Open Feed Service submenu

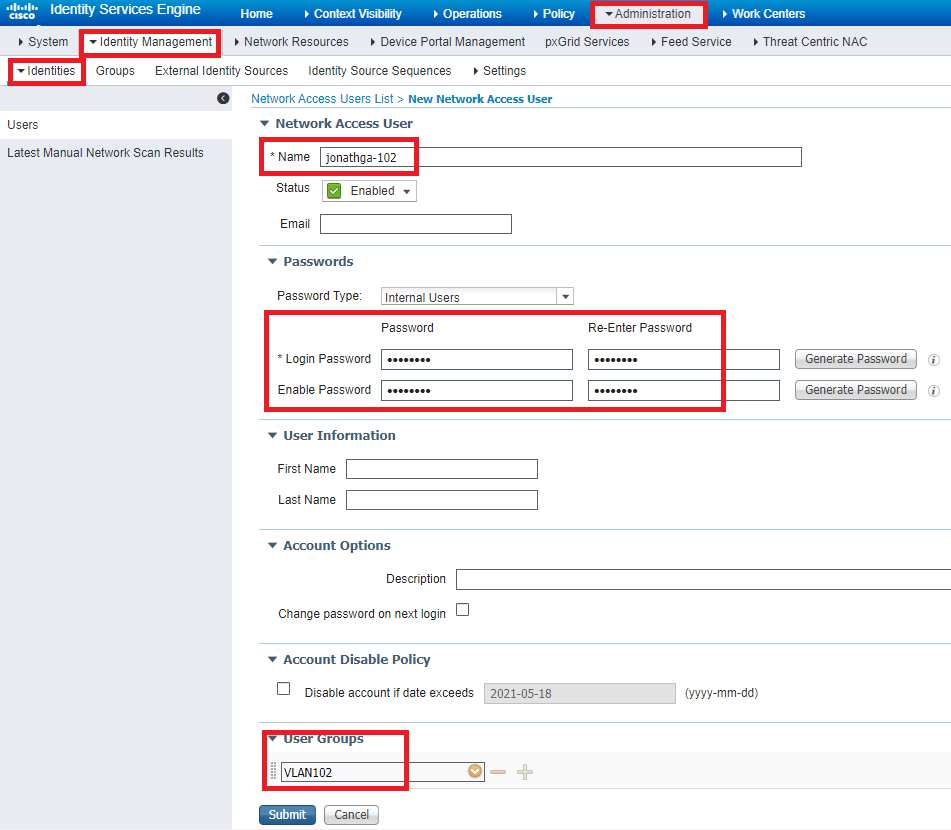tap(691, 42)
